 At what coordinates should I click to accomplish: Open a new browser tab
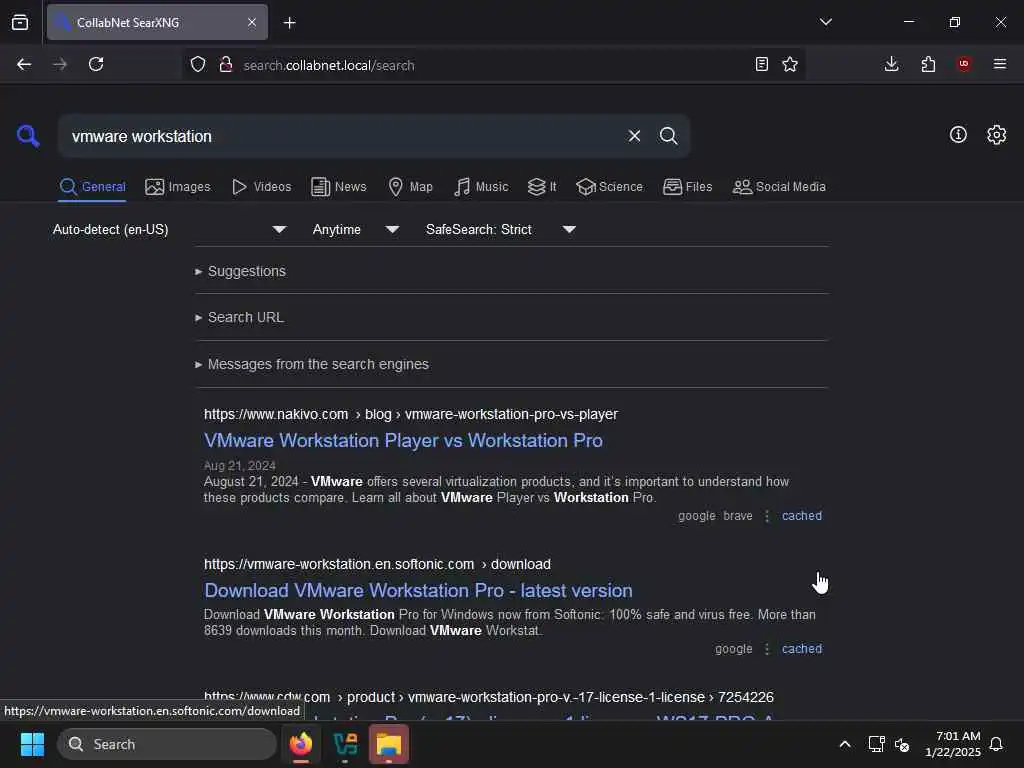(x=289, y=23)
